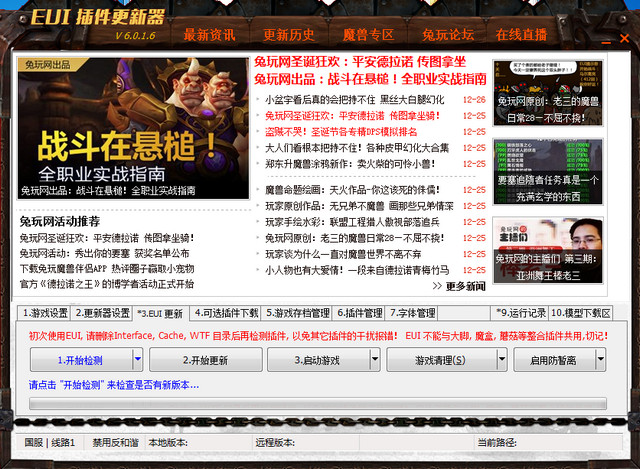Open the 更新历史 navigation tab
This screenshot has height=469, width=640.
(288, 34)
